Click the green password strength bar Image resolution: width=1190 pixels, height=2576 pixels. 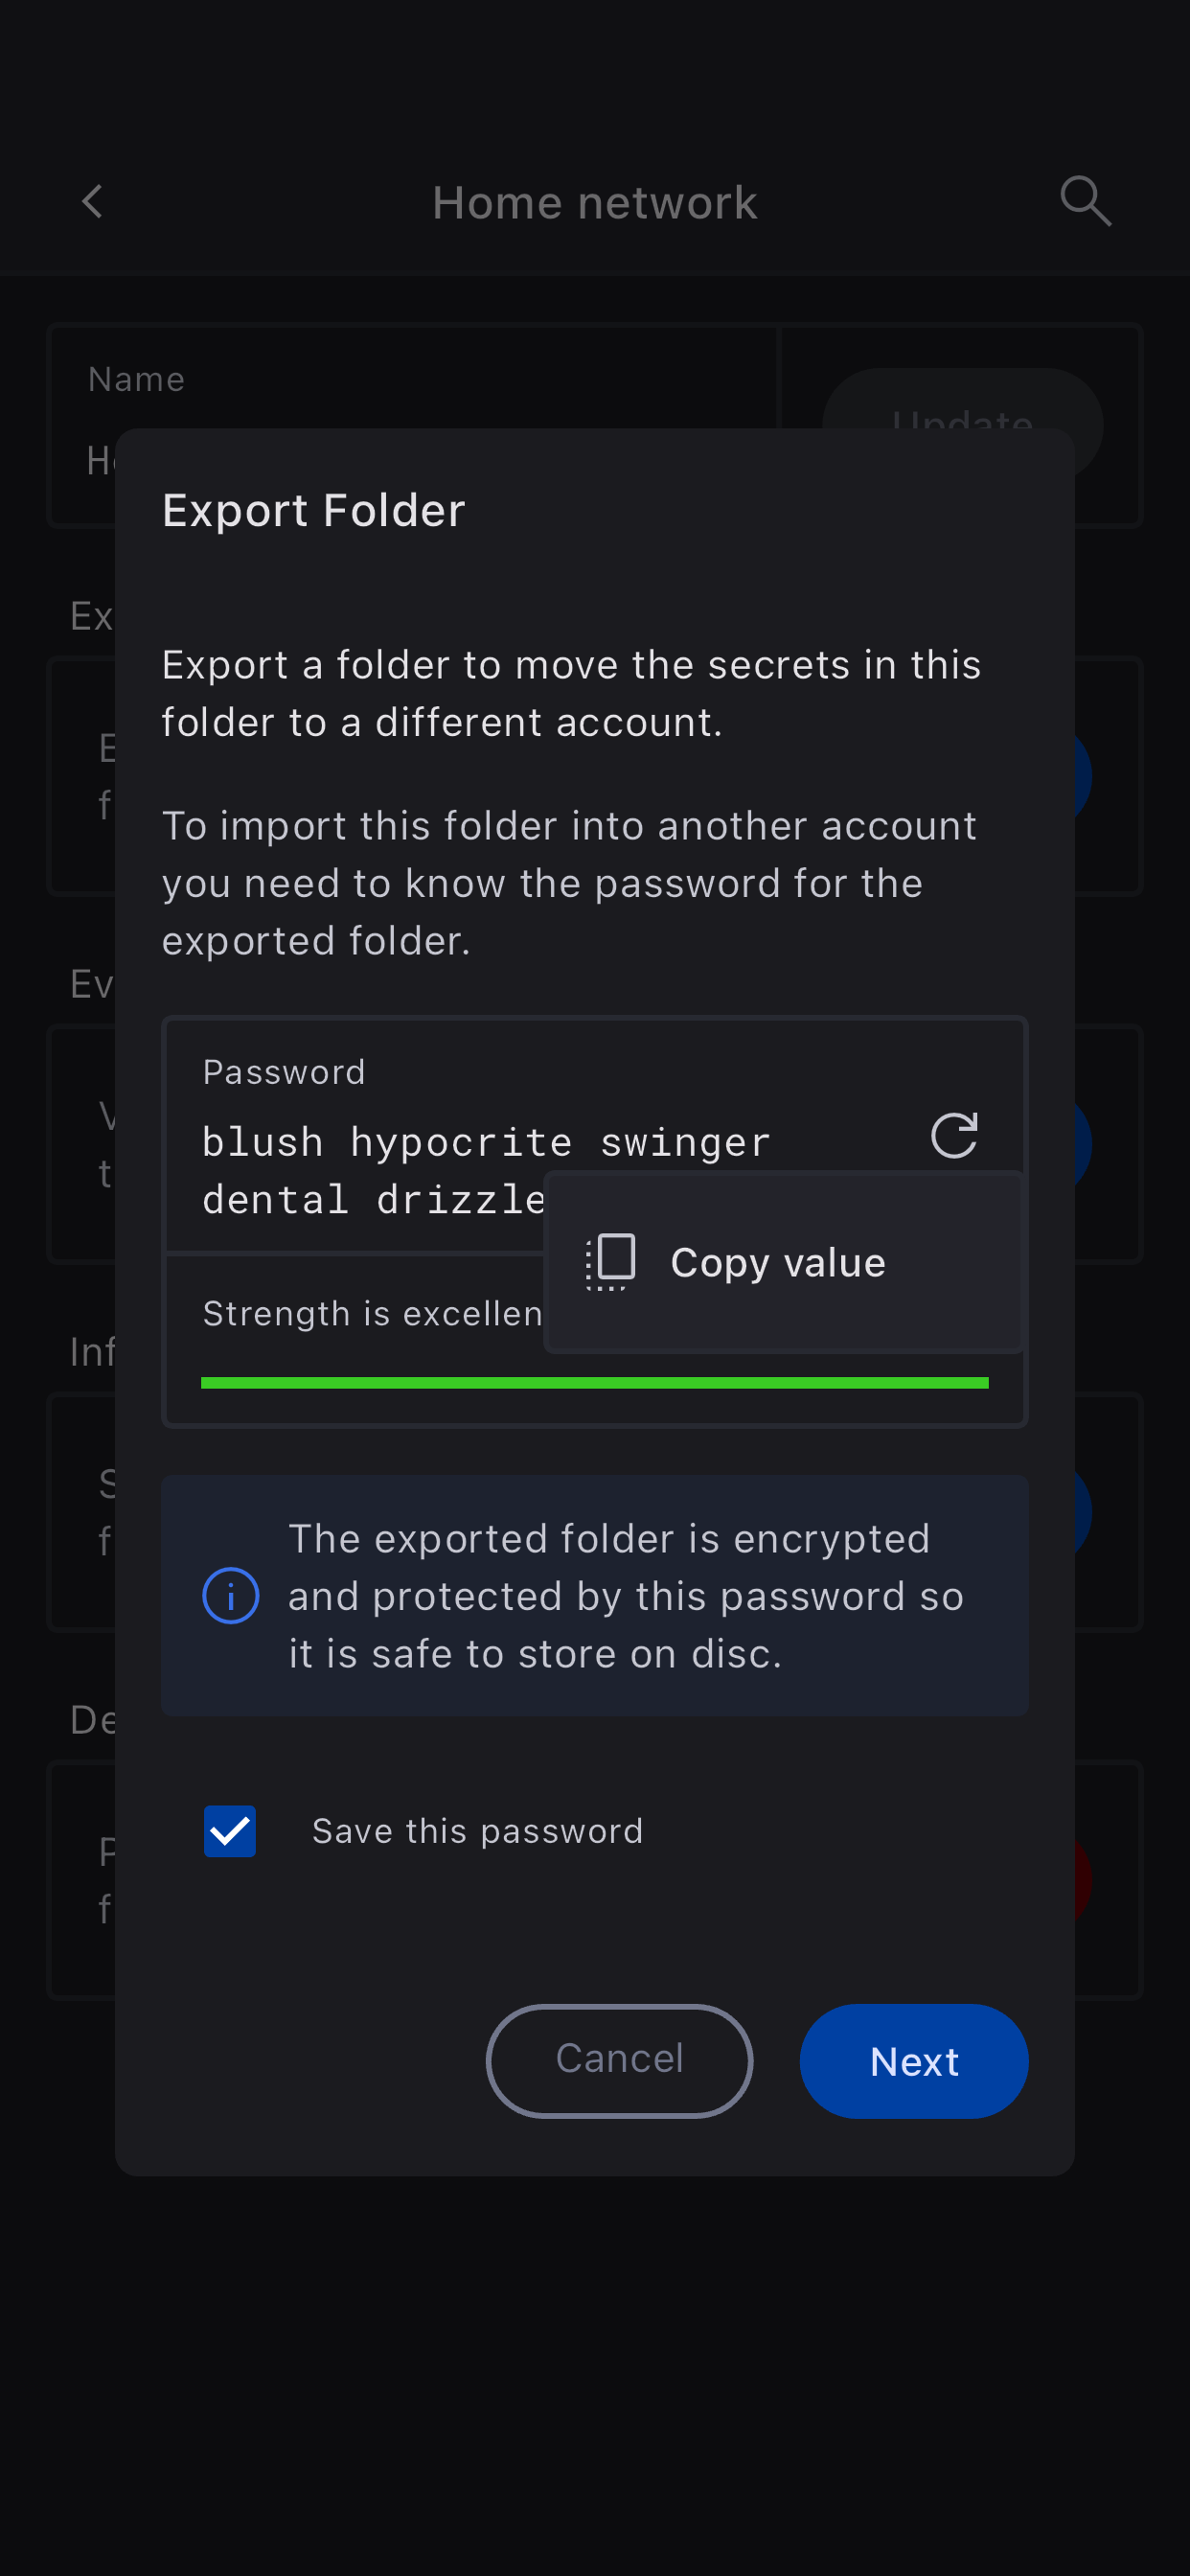pyautogui.click(x=594, y=1383)
